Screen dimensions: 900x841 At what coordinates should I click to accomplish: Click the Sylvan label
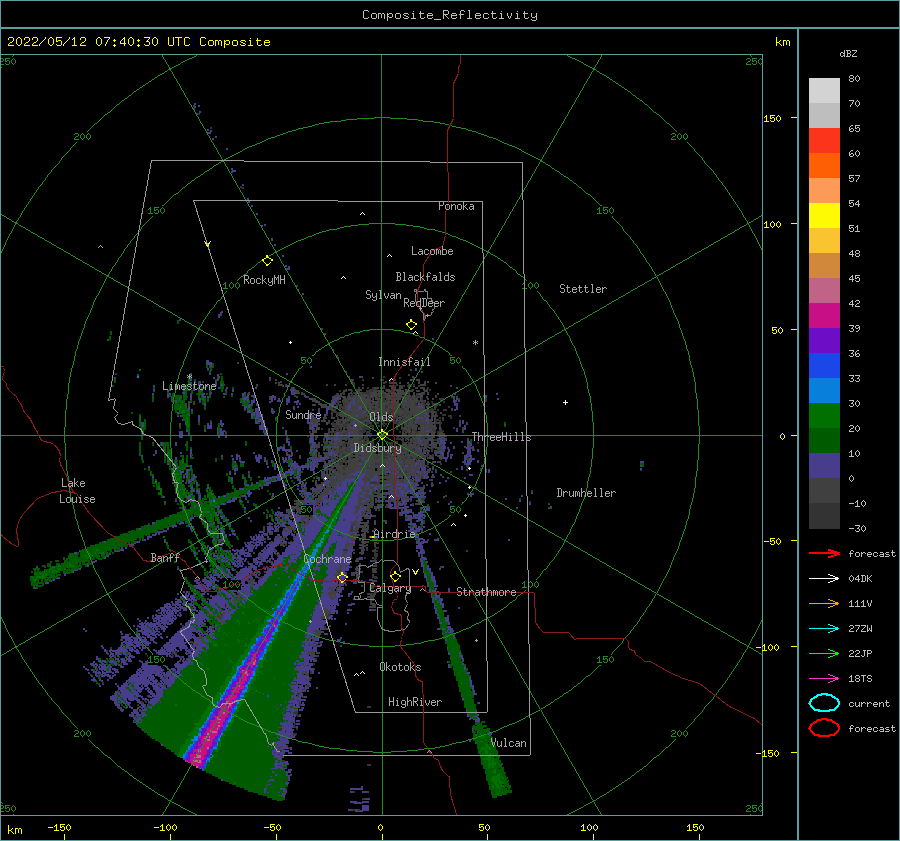383,295
